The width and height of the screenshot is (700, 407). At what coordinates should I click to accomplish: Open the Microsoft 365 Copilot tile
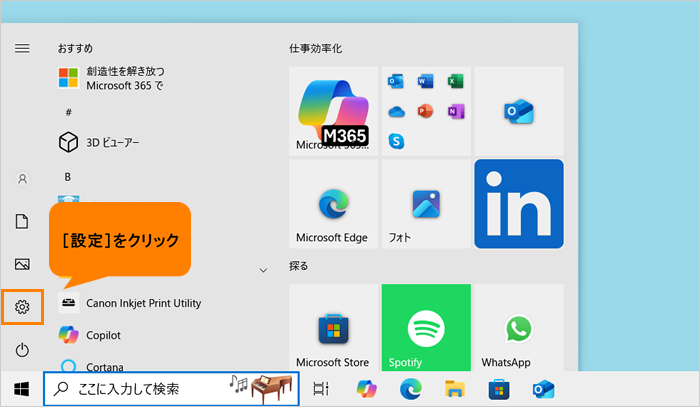[x=333, y=111]
